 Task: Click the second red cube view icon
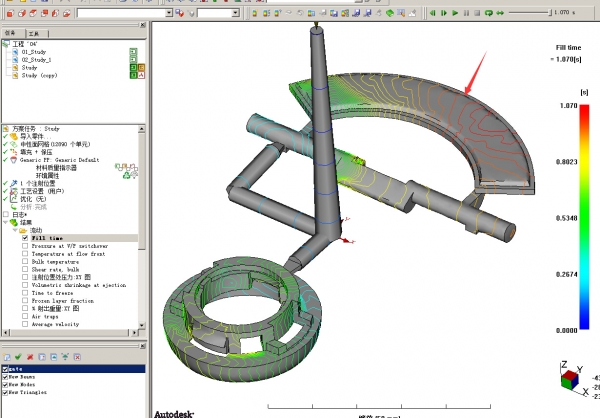pyautogui.click(x=22, y=13)
